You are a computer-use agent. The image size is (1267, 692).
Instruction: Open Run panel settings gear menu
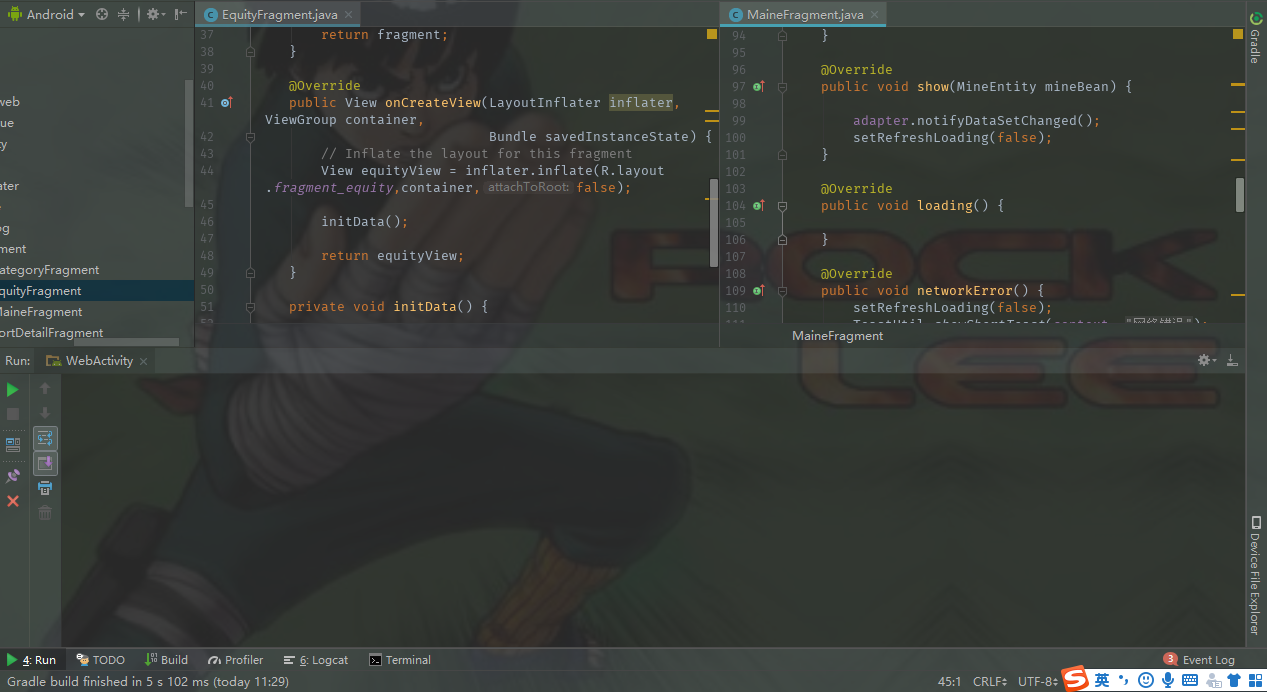(1204, 360)
